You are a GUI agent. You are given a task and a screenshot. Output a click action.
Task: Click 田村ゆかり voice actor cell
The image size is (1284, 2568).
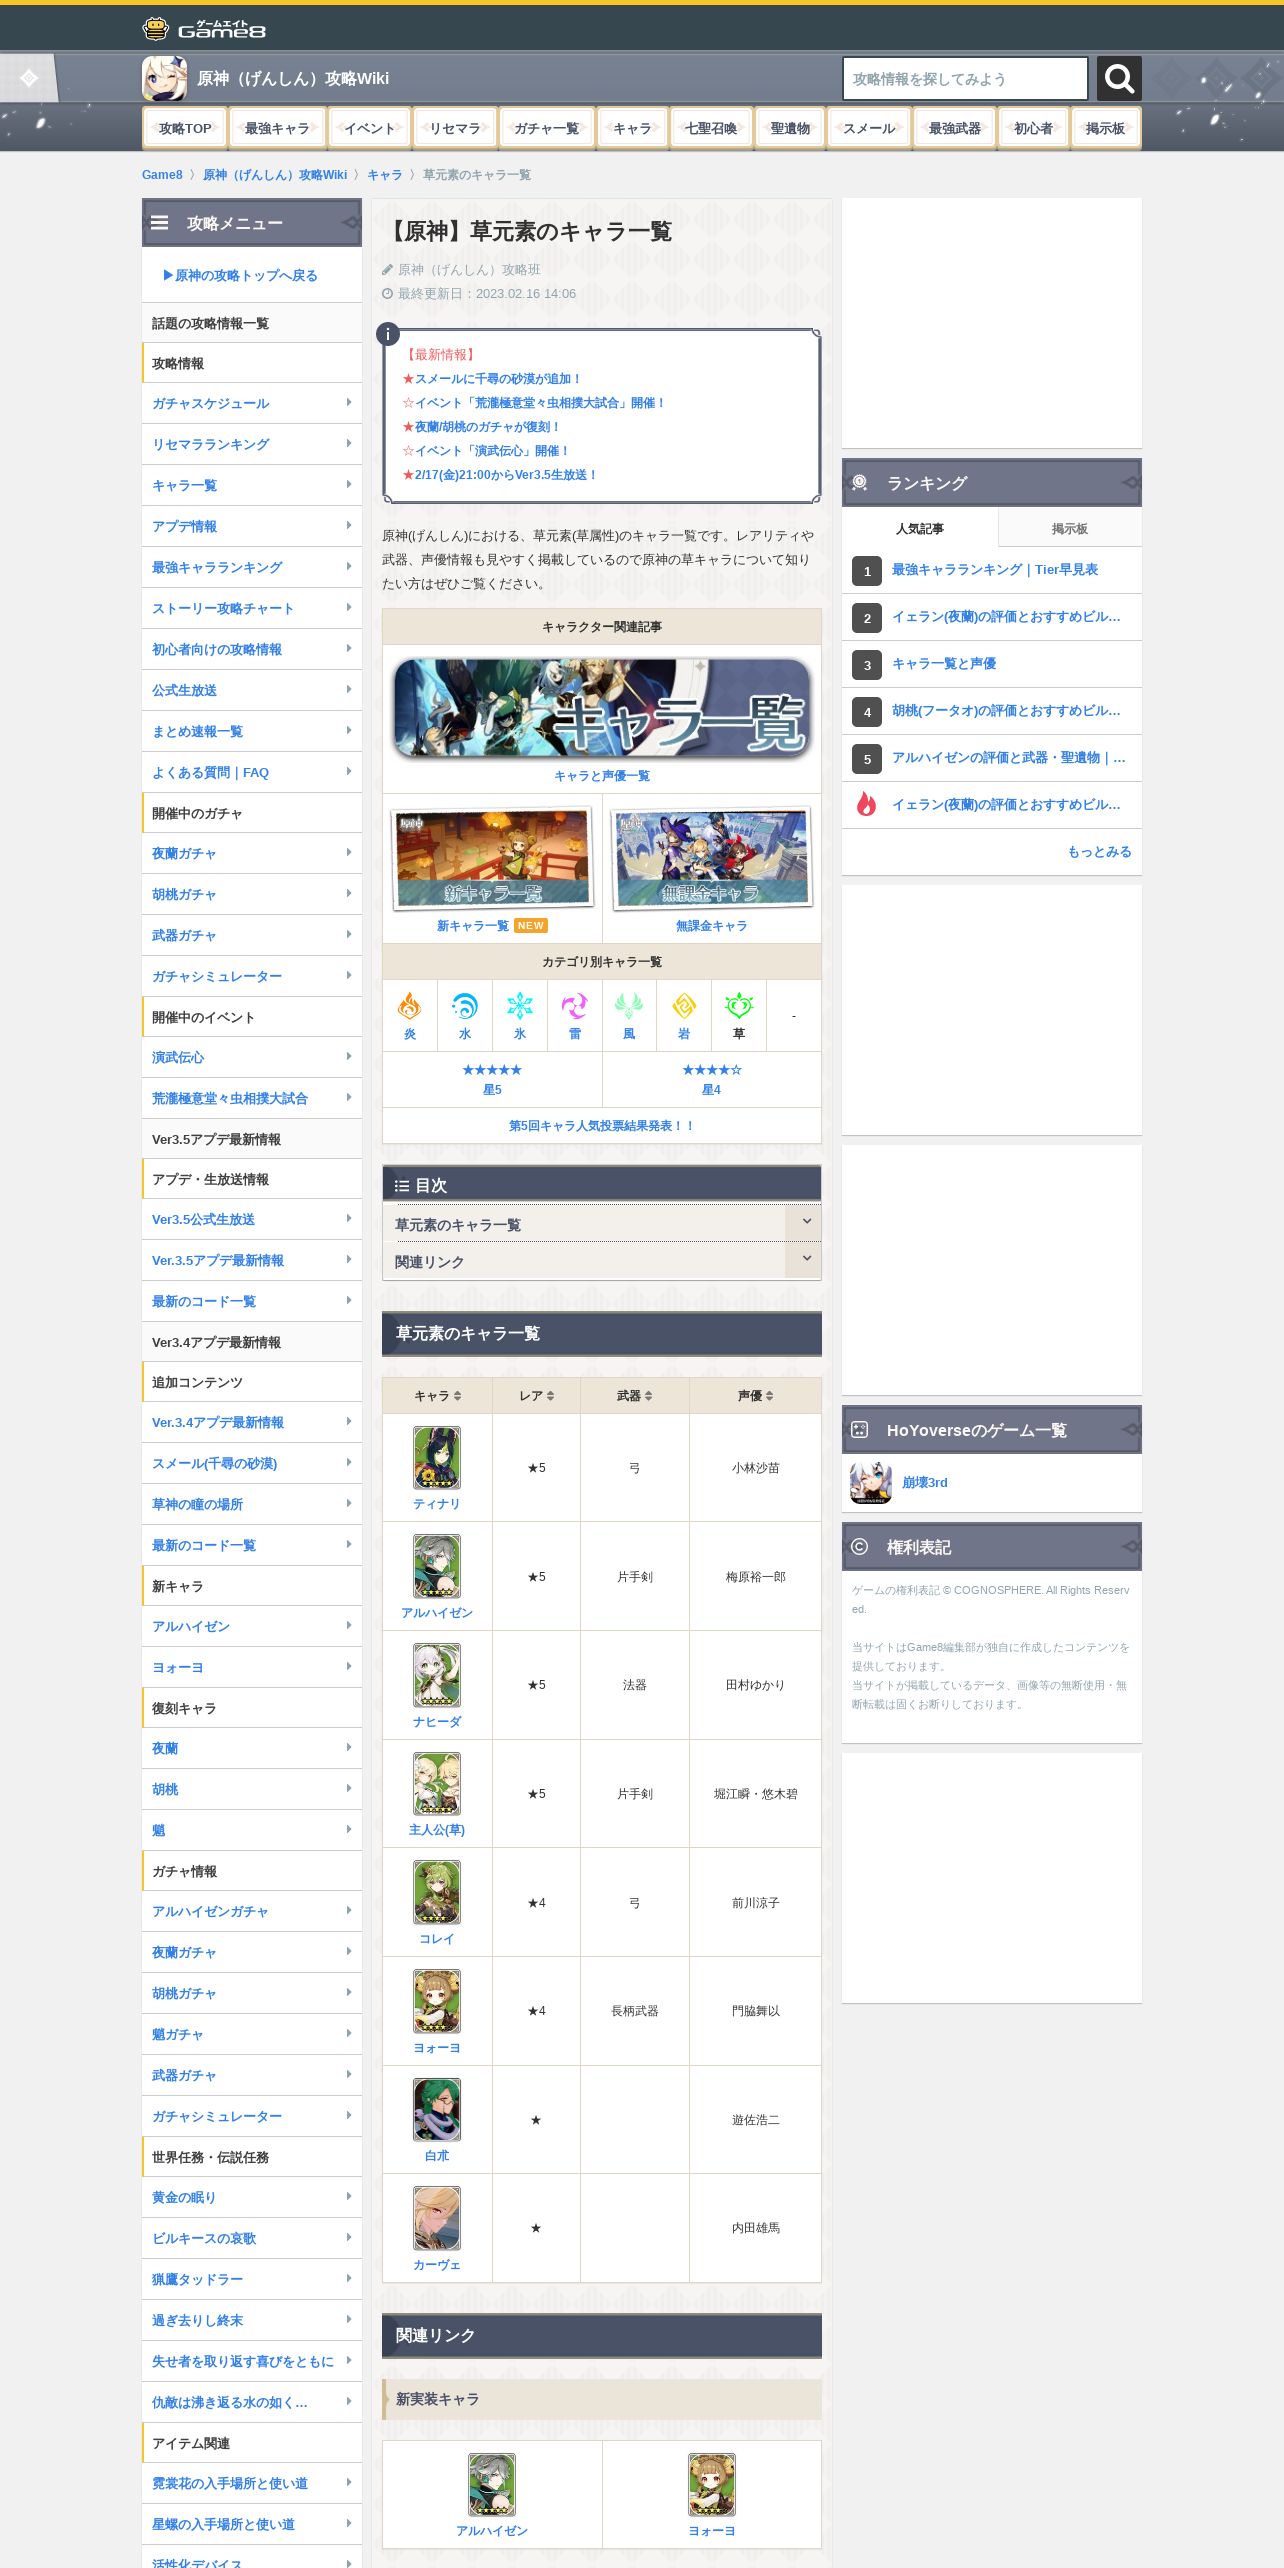755,1685
